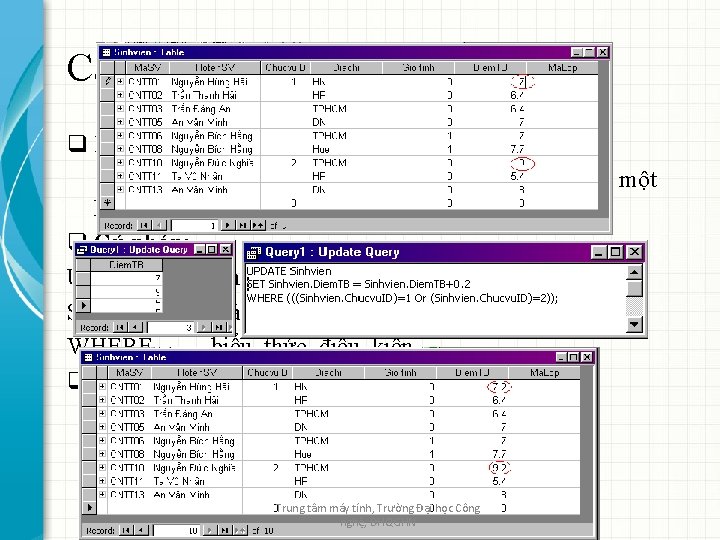The image size is (720, 540).
Task: Select MaSV column header in top Sinhvien table
Action: [147, 68]
